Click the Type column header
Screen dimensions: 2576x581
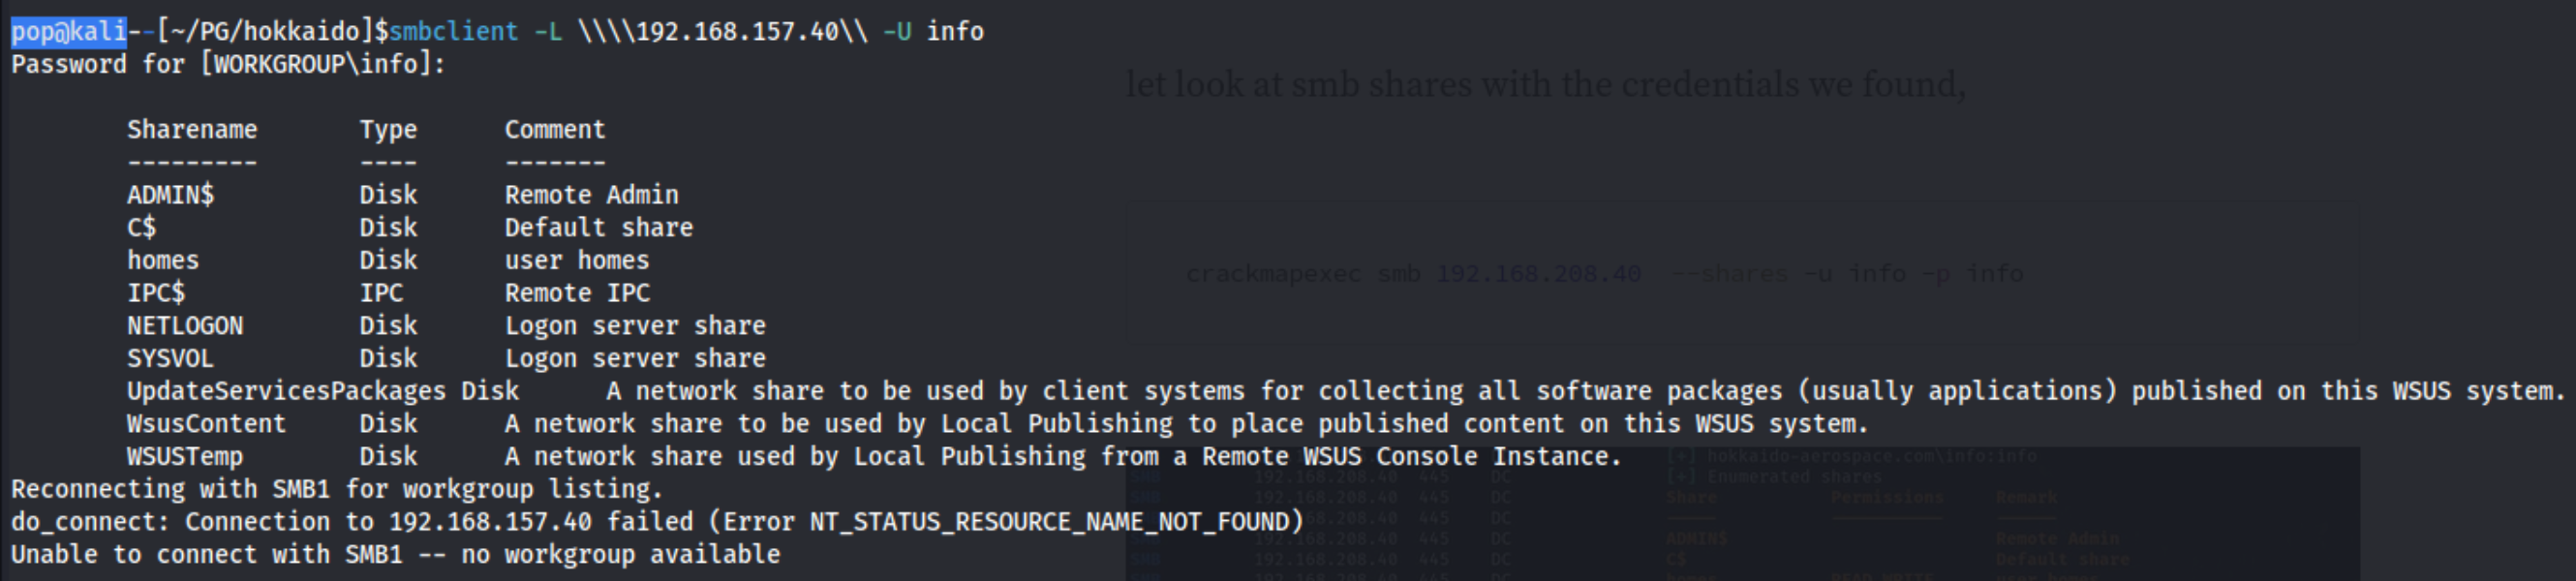coord(388,130)
